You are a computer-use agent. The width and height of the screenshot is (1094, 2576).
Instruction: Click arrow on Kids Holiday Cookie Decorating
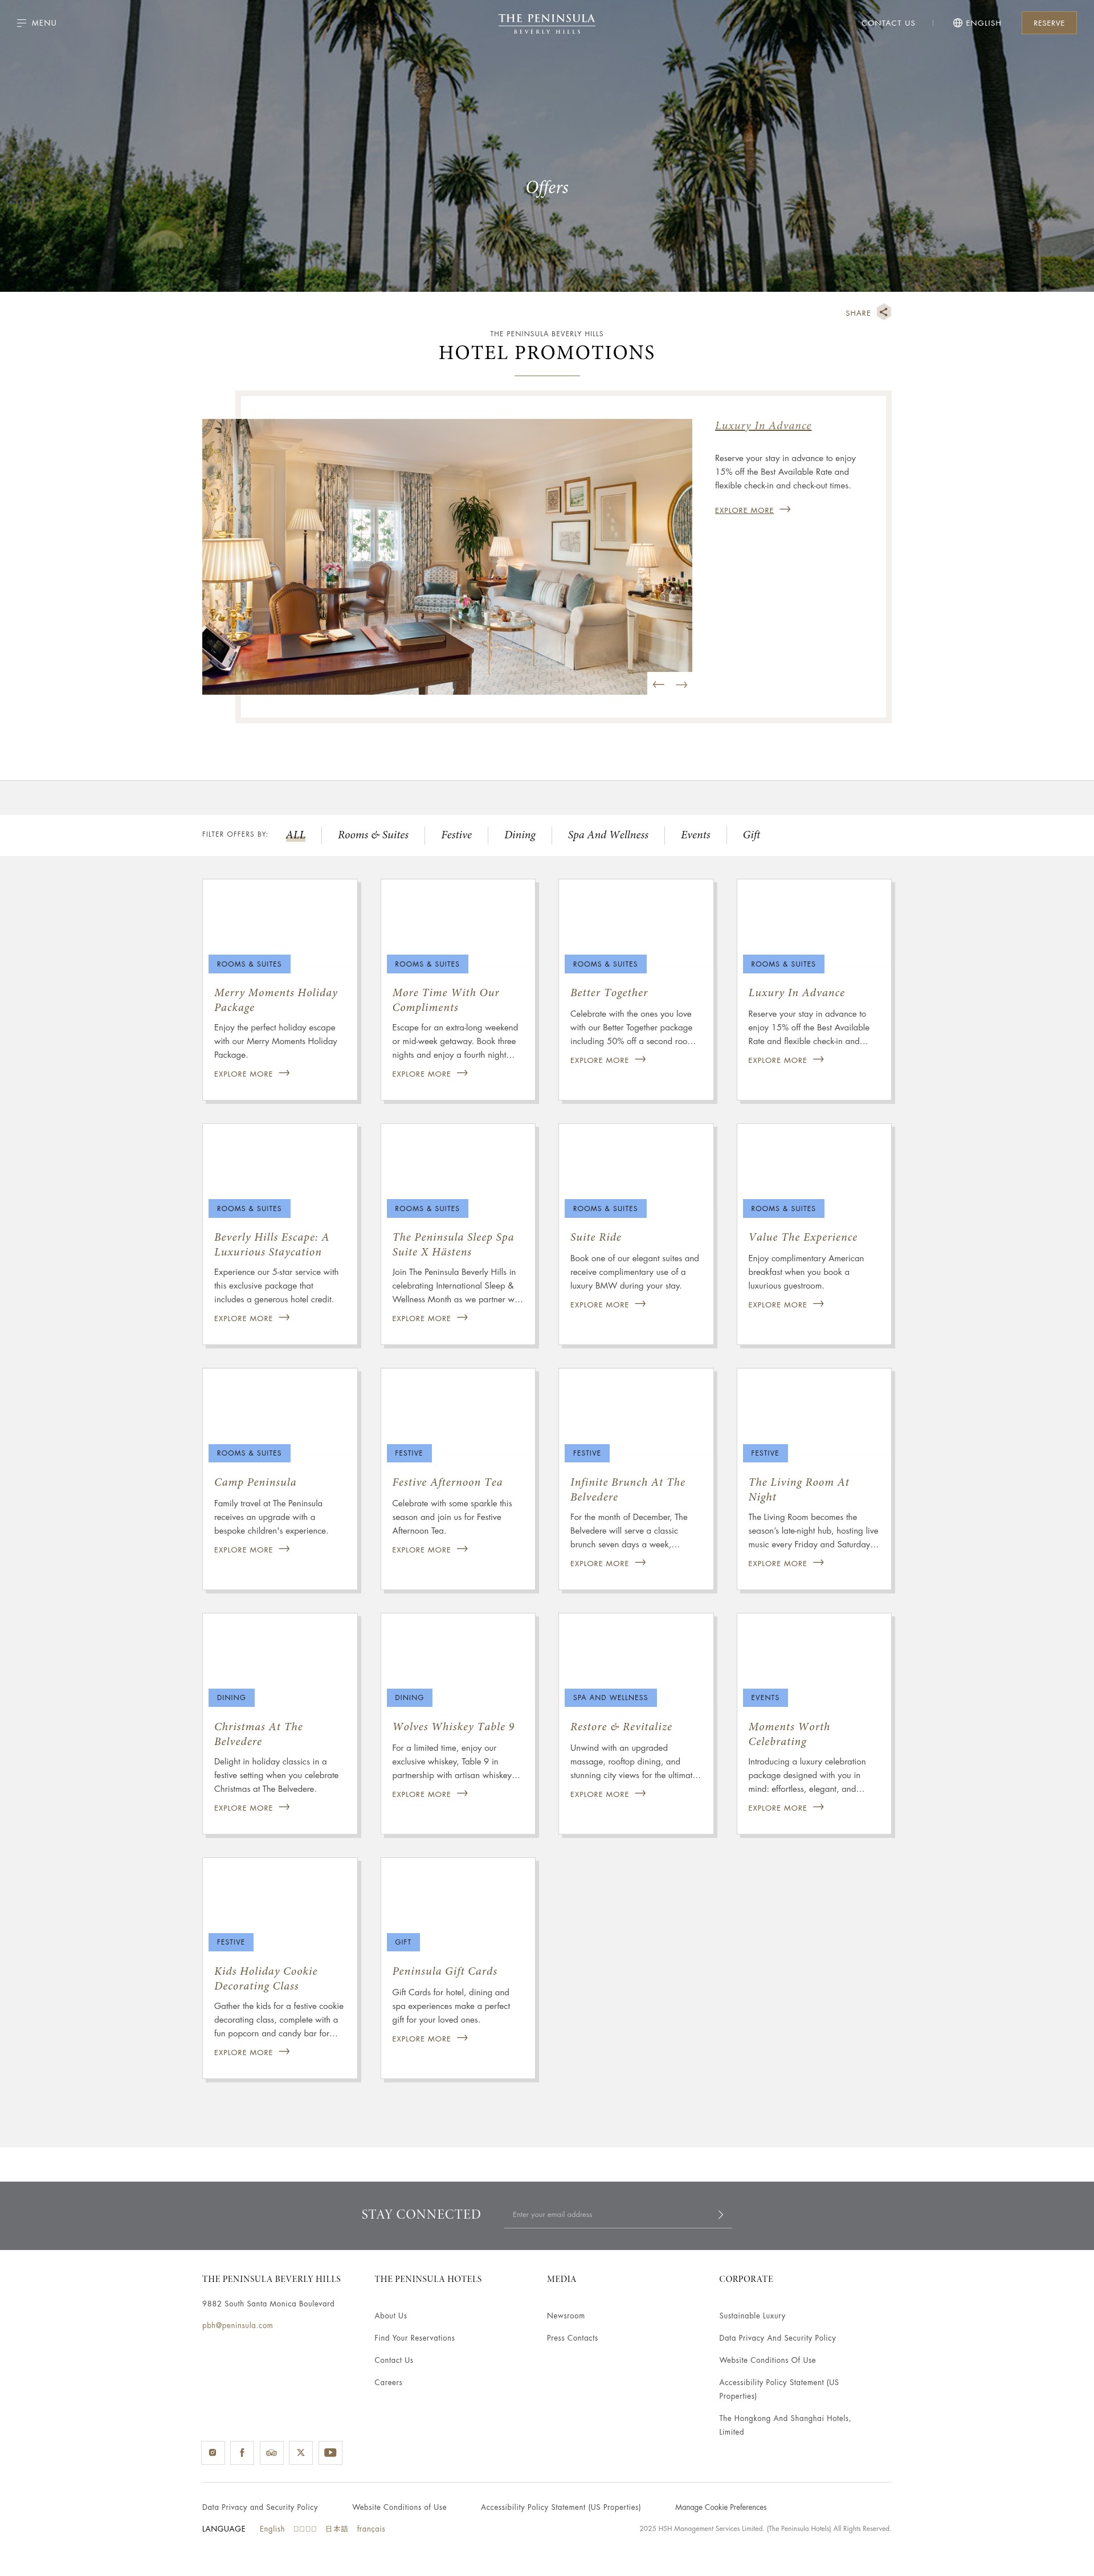(284, 2051)
